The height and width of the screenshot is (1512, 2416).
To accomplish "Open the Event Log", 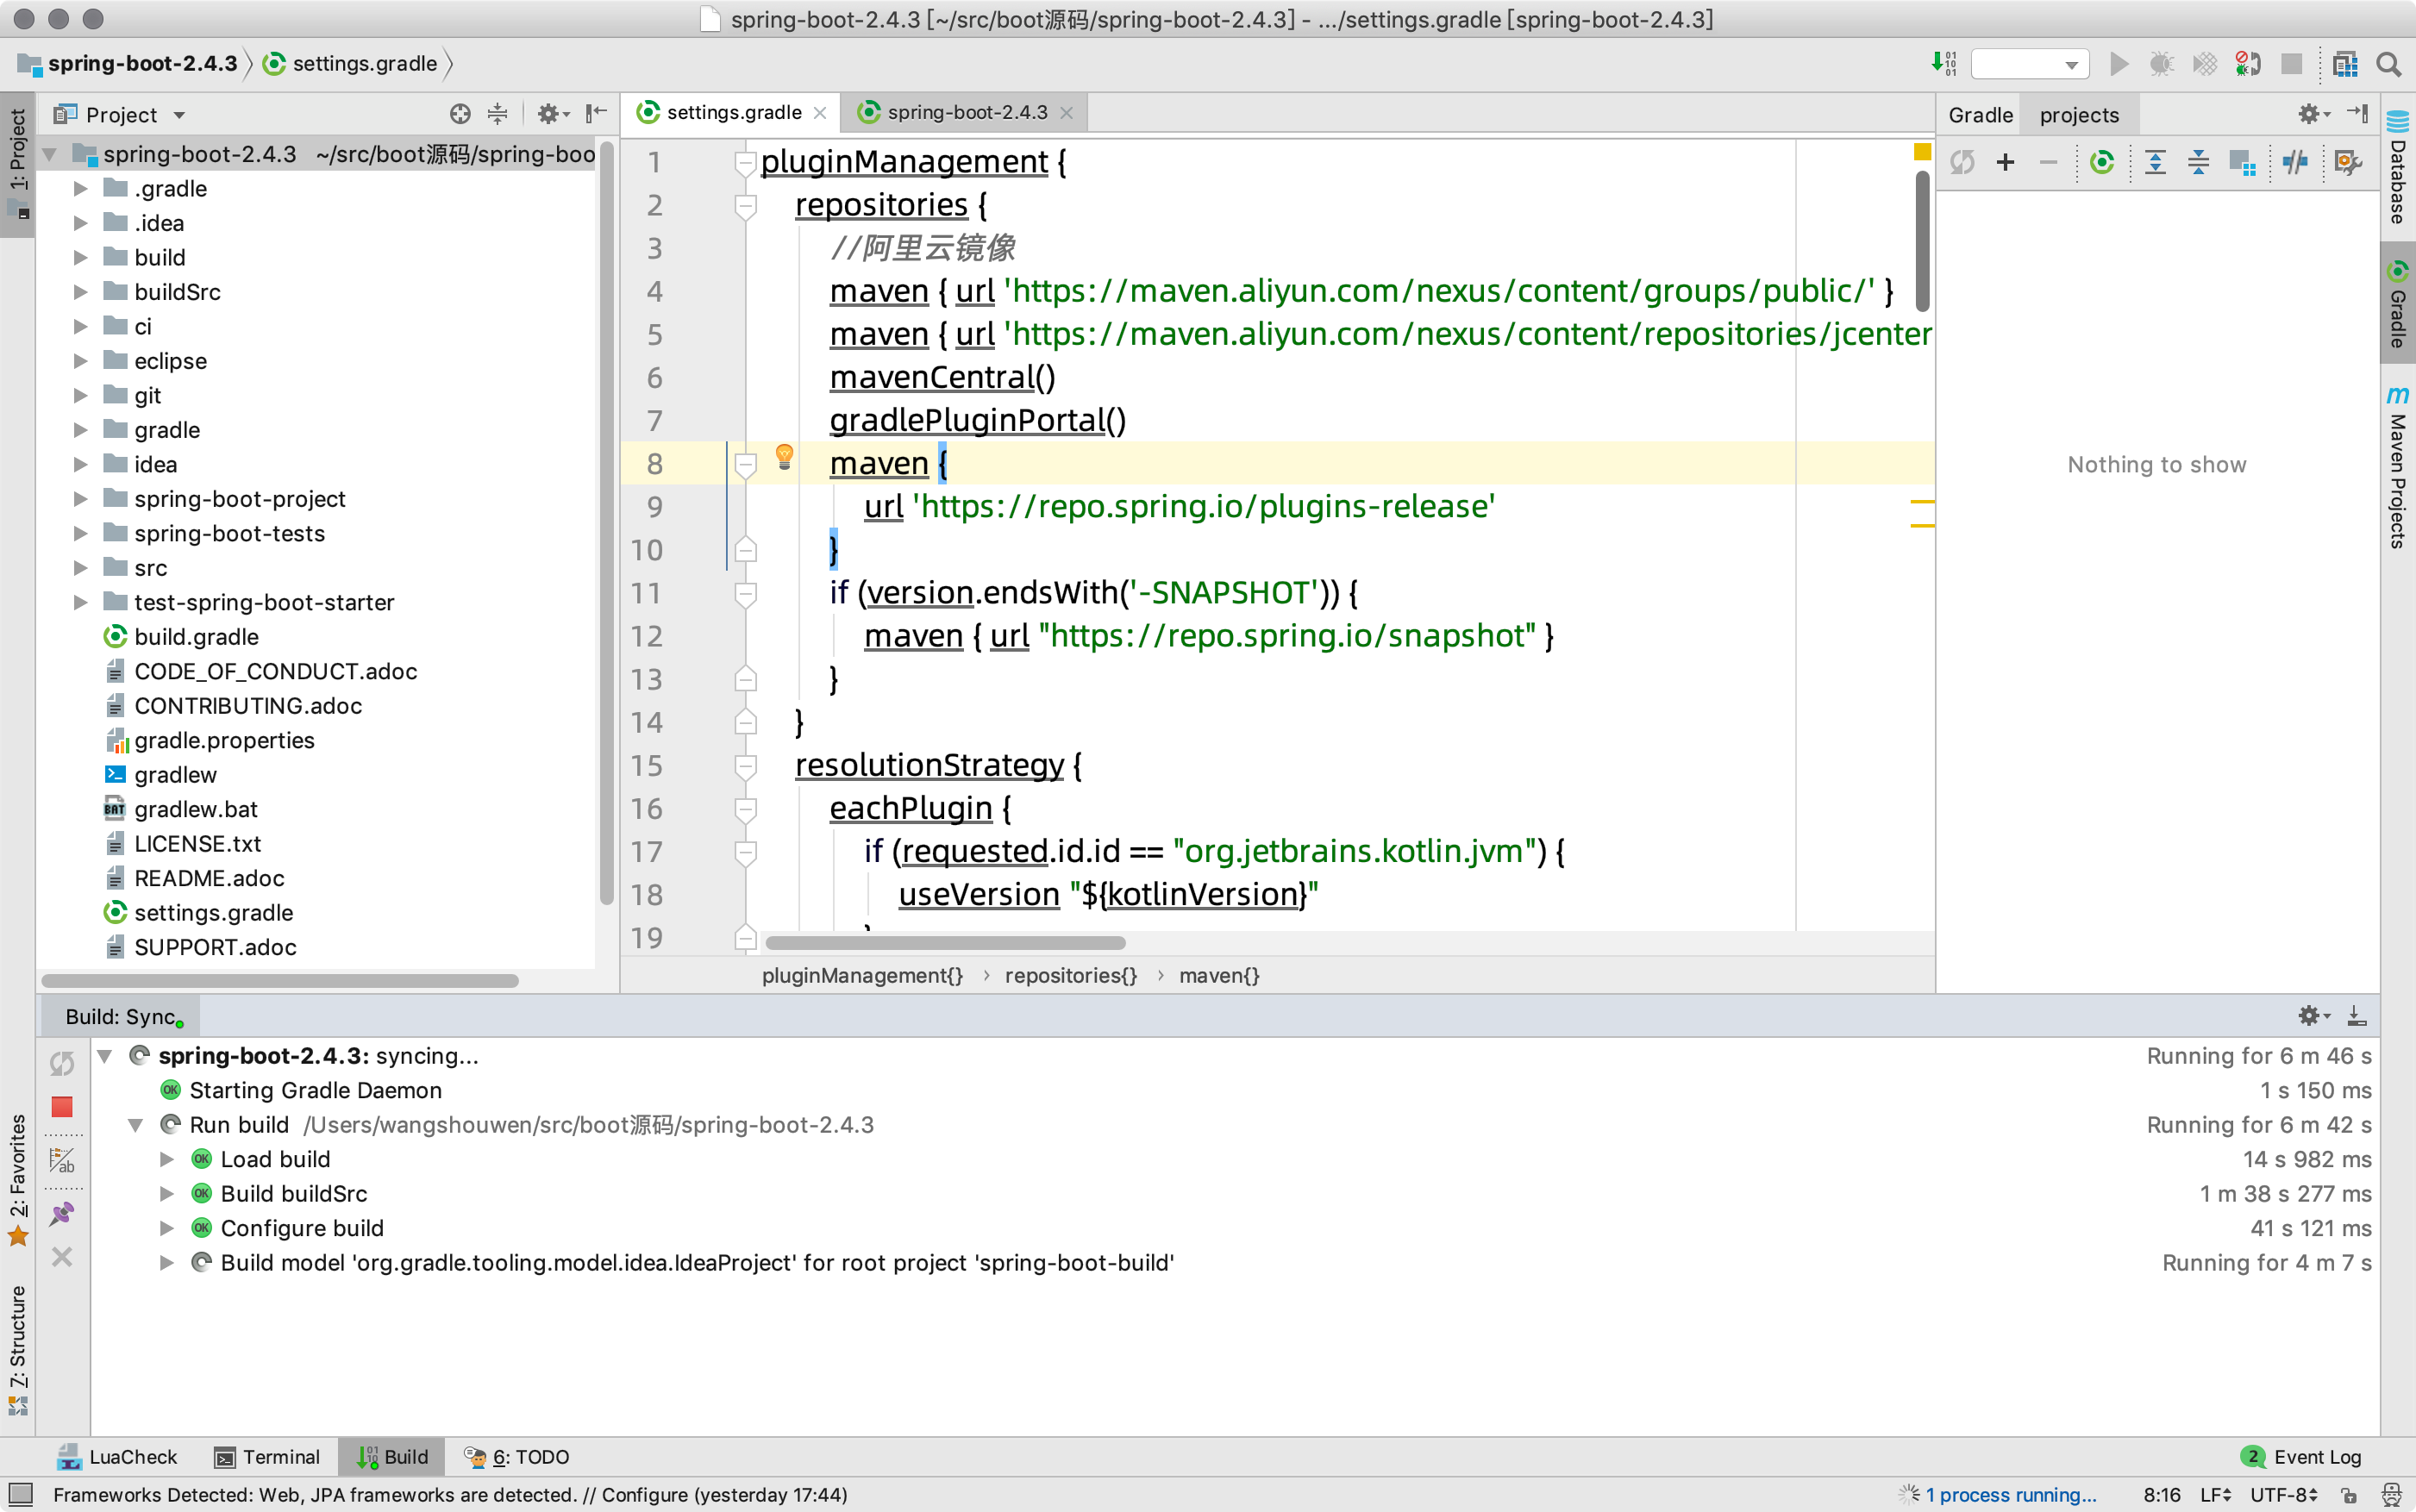I will (2303, 1457).
